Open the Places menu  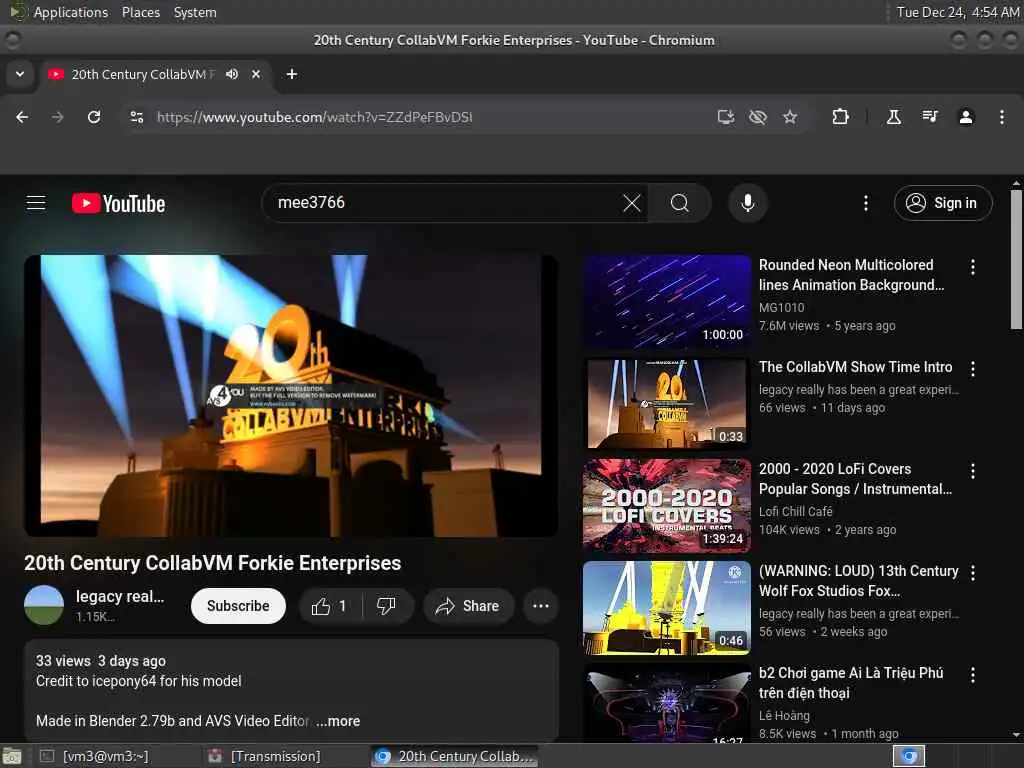[x=140, y=12]
